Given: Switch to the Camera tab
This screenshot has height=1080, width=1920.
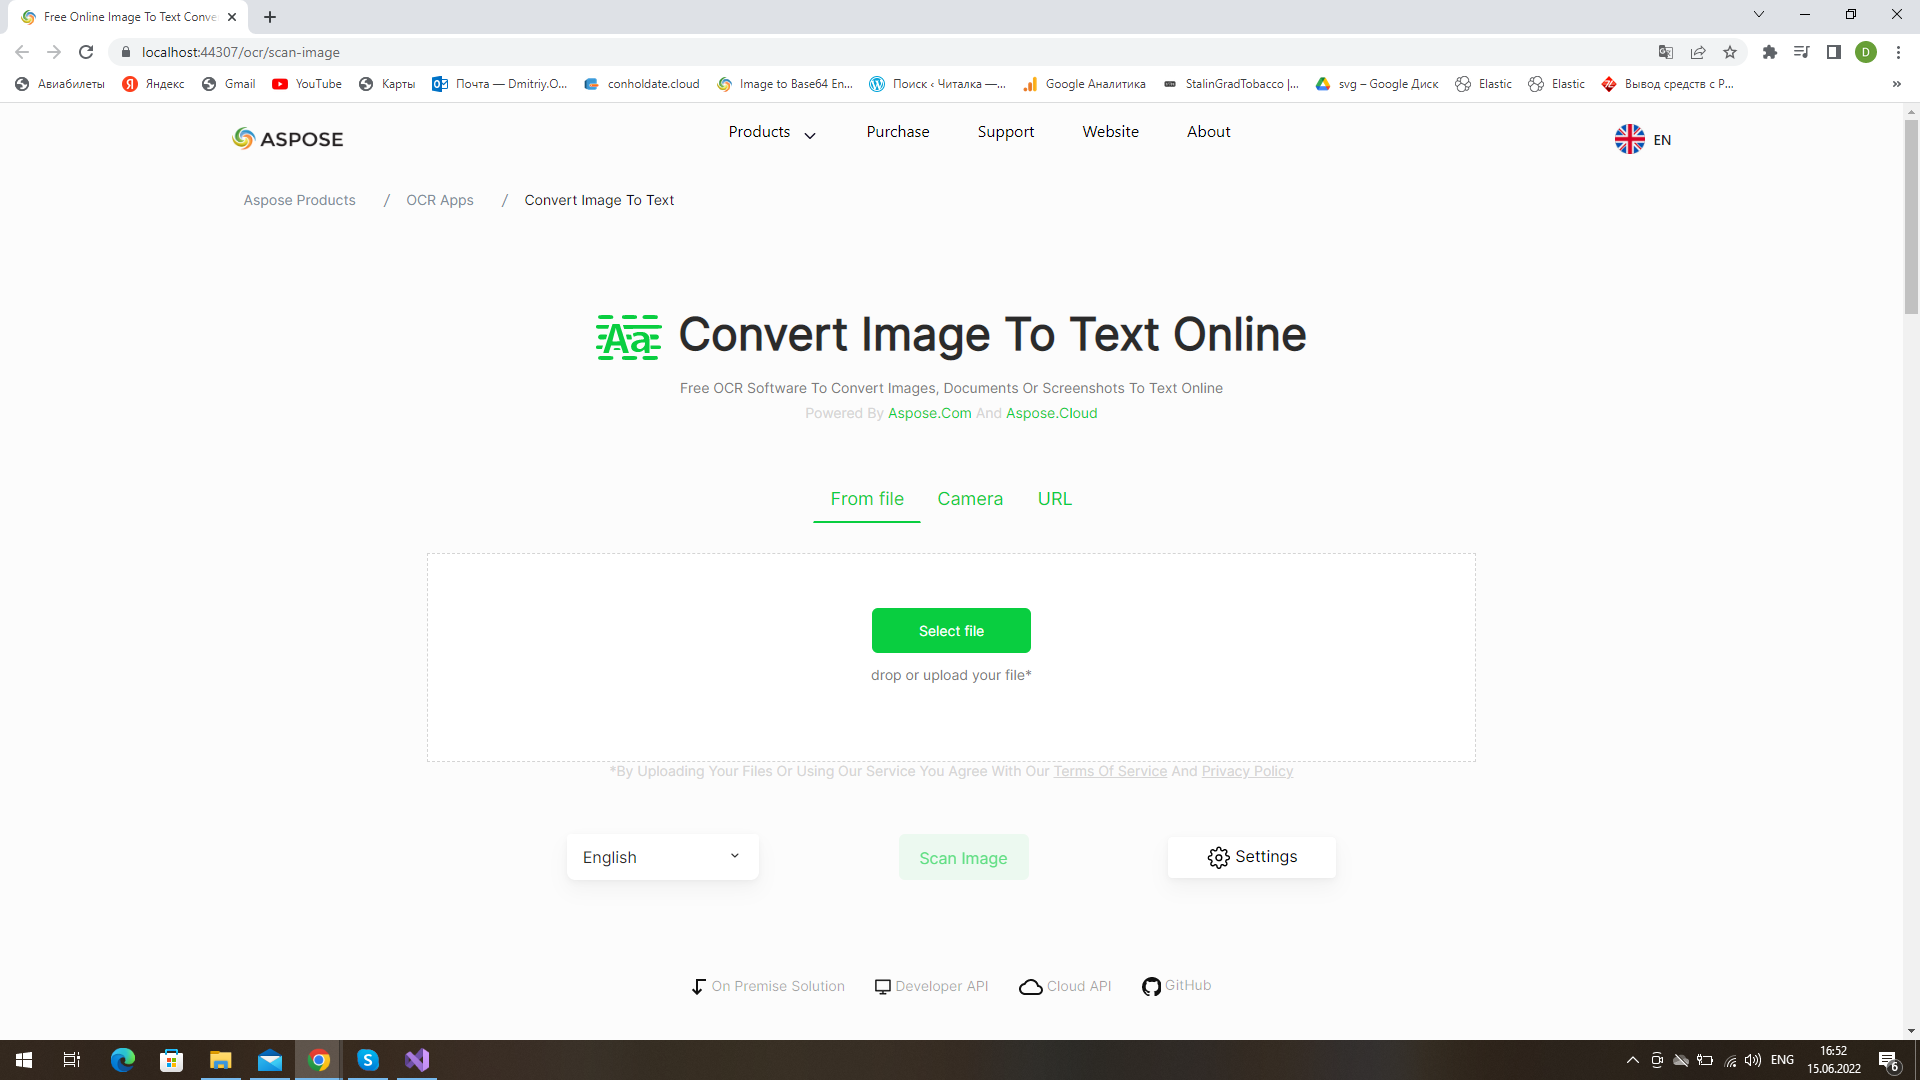Looking at the screenshot, I should tap(969, 499).
